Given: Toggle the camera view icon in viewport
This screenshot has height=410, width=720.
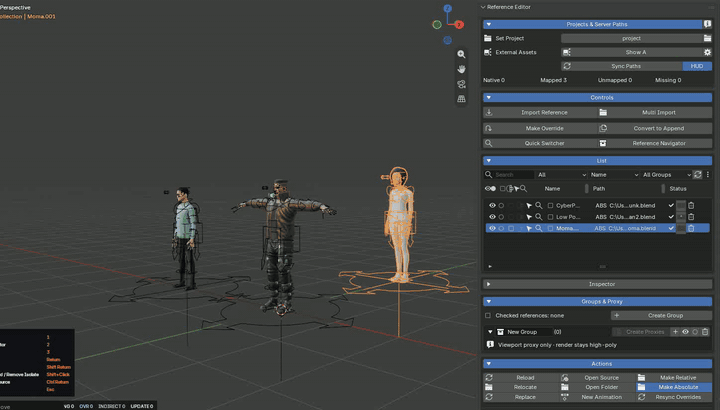Looking at the screenshot, I should click(461, 84).
